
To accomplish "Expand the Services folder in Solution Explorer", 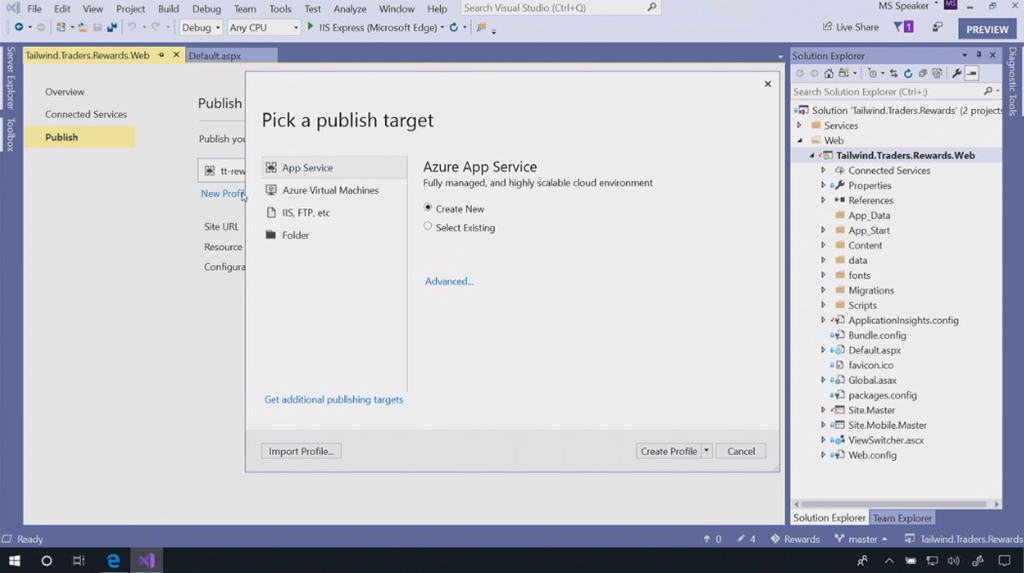I will pyautogui.click(x=799, y=126).
